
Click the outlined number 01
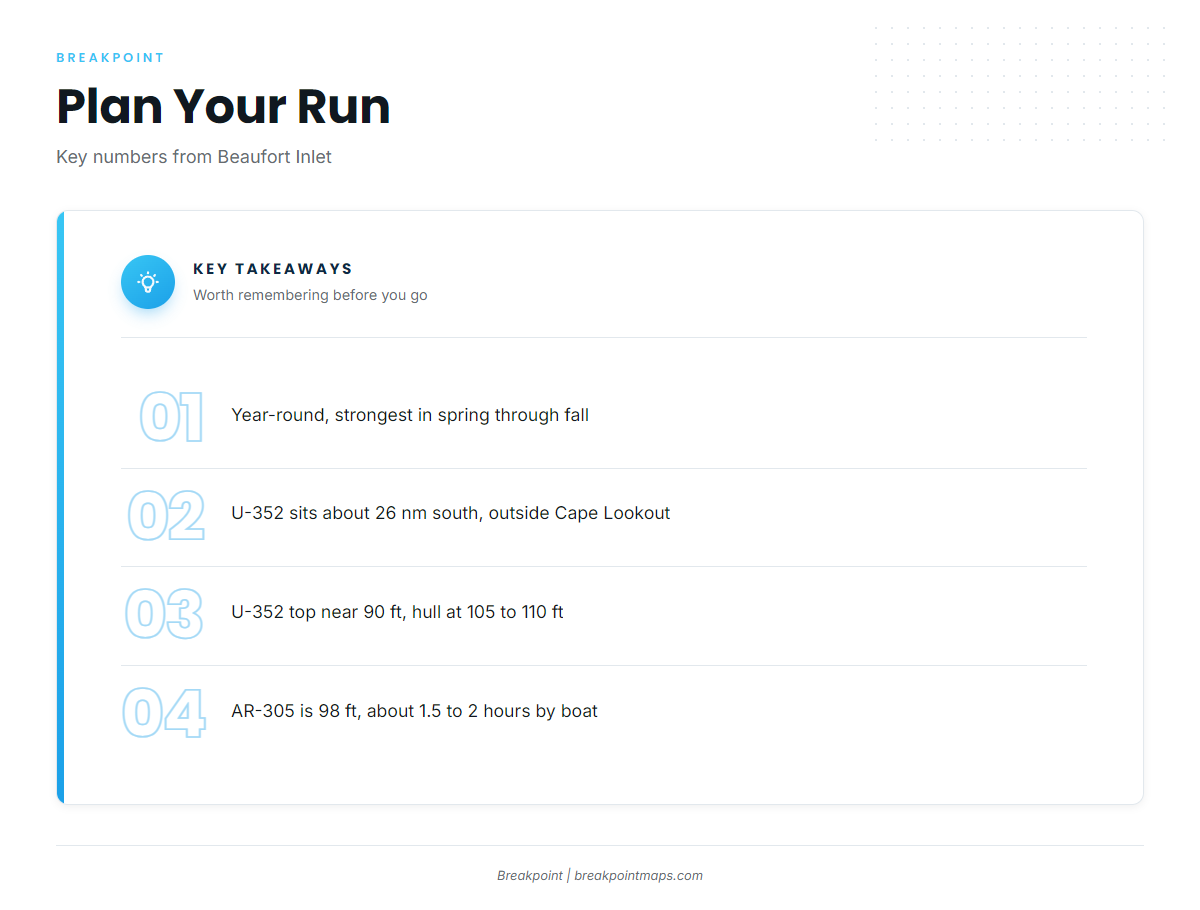click(x=171, y=417)
